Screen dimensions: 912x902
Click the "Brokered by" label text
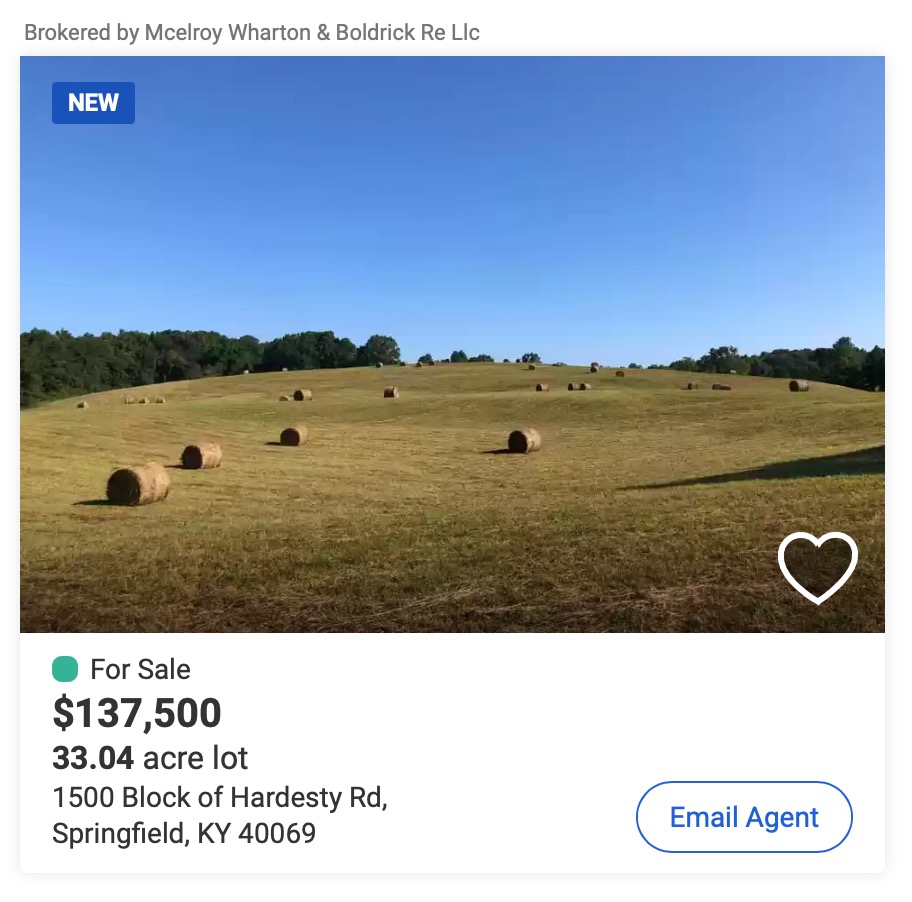pos(81,32)
